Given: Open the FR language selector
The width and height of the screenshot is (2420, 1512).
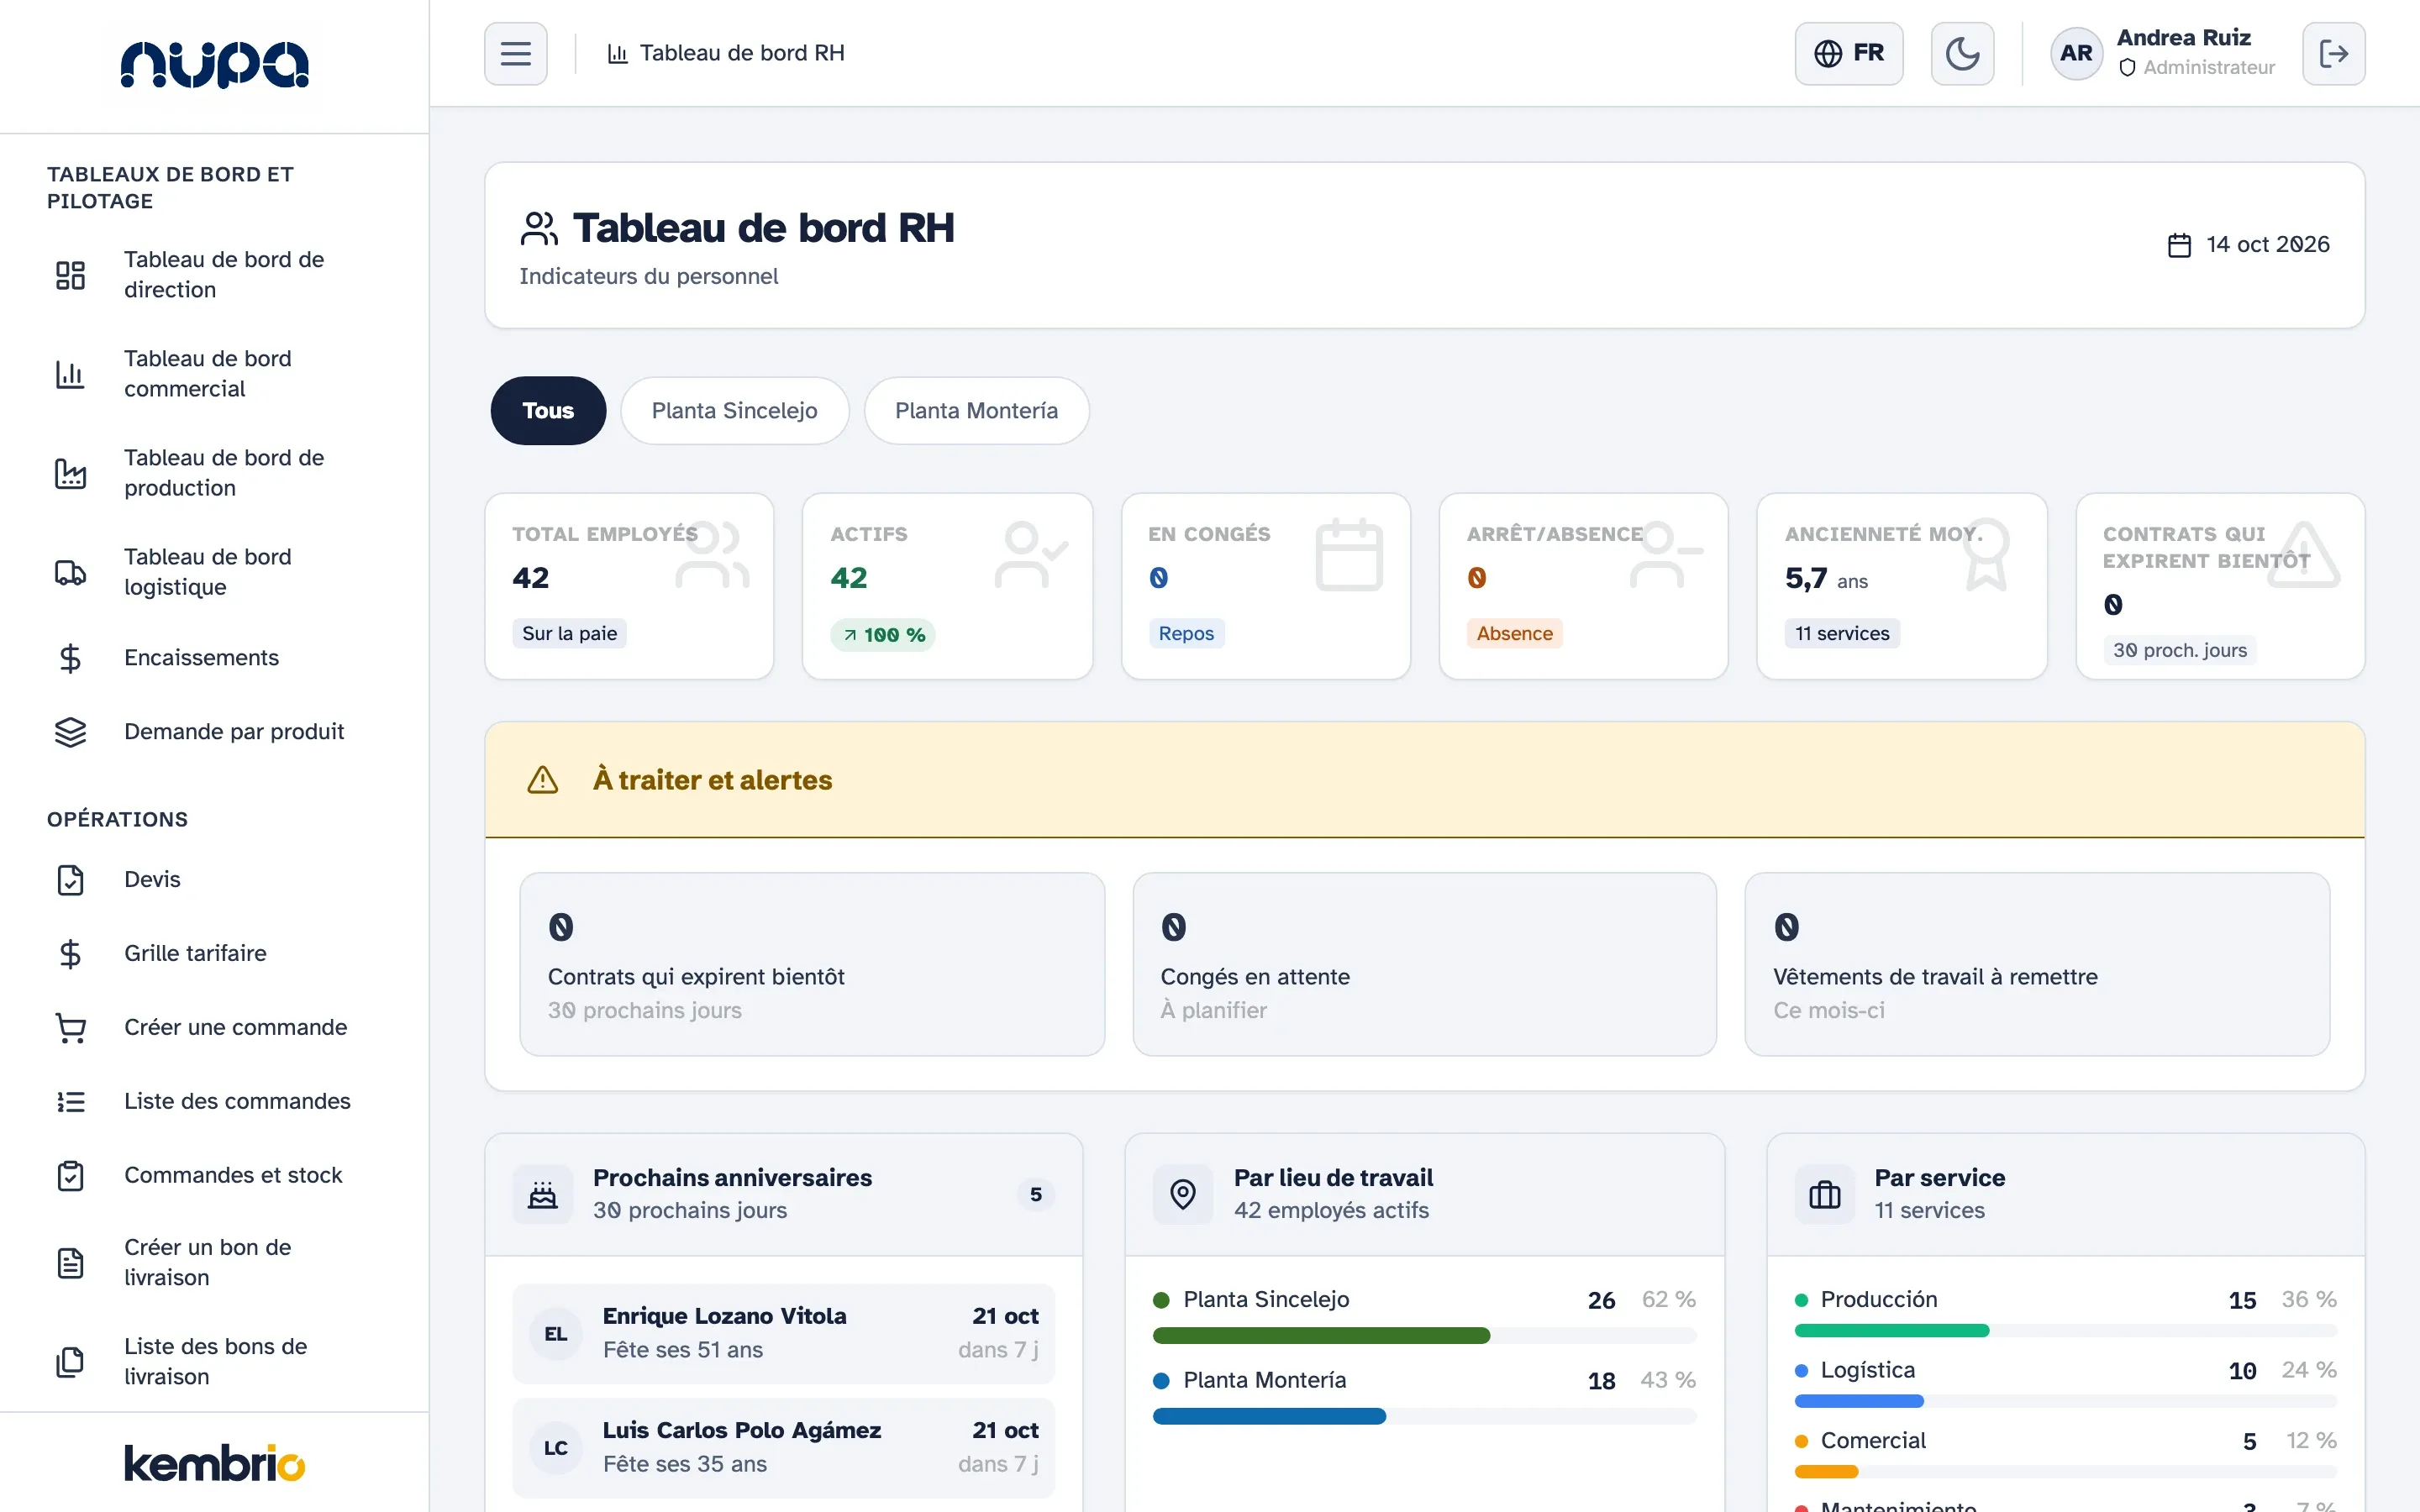Looking at the screenshot, I should (1848, 53).
